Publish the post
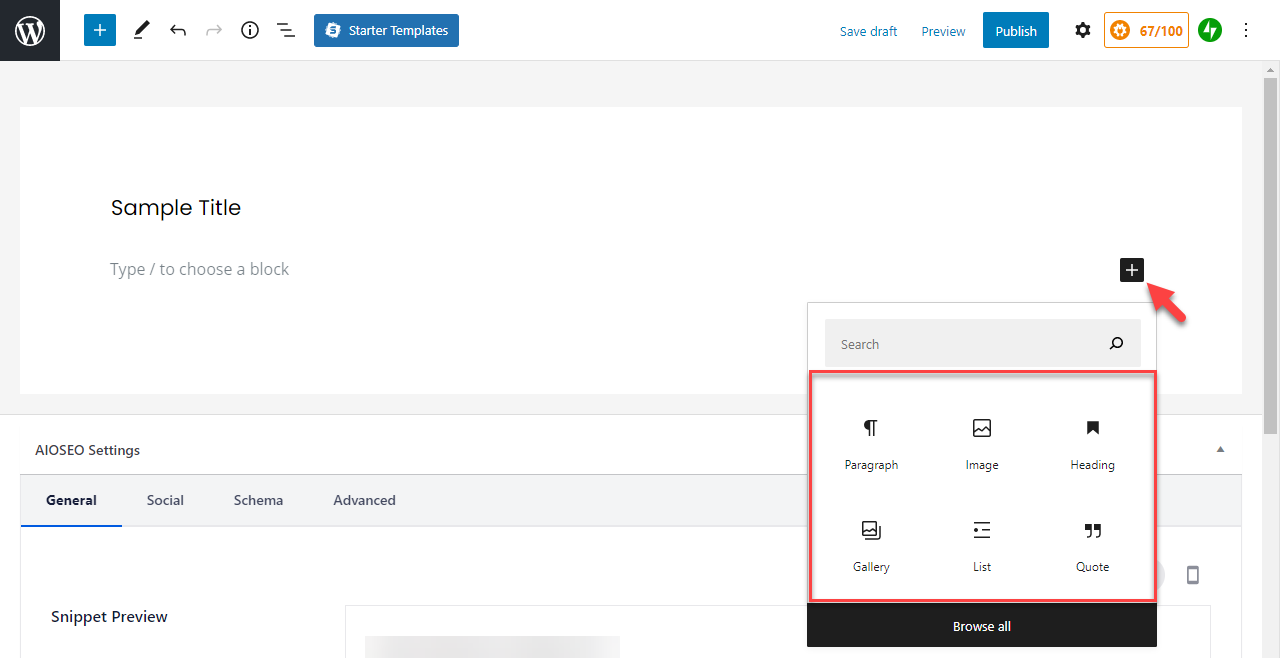1280x658 pixels. click(1015, 31)
